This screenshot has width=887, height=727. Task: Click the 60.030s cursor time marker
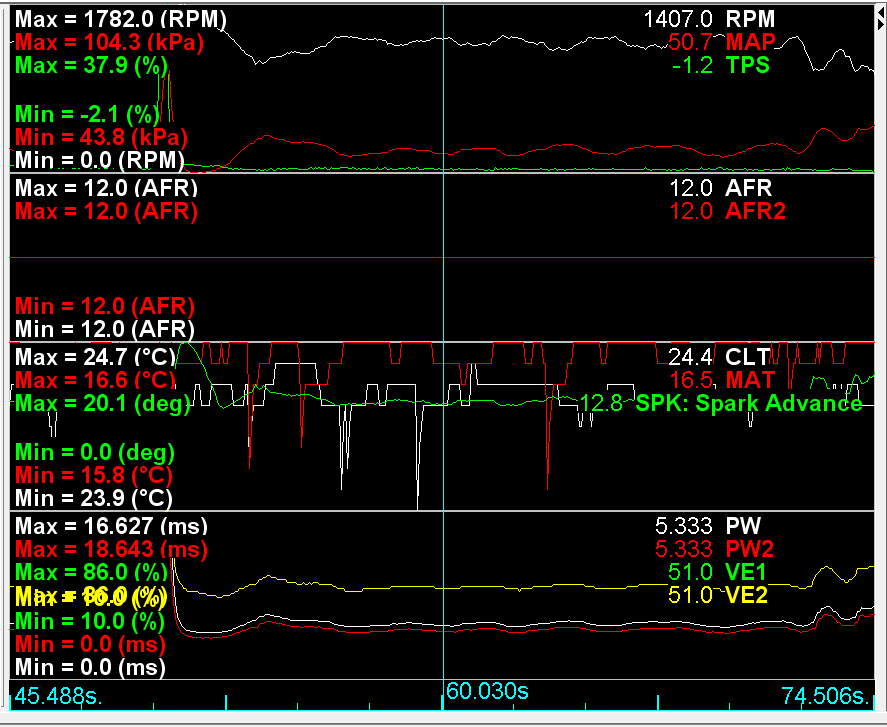pos(487,692)
